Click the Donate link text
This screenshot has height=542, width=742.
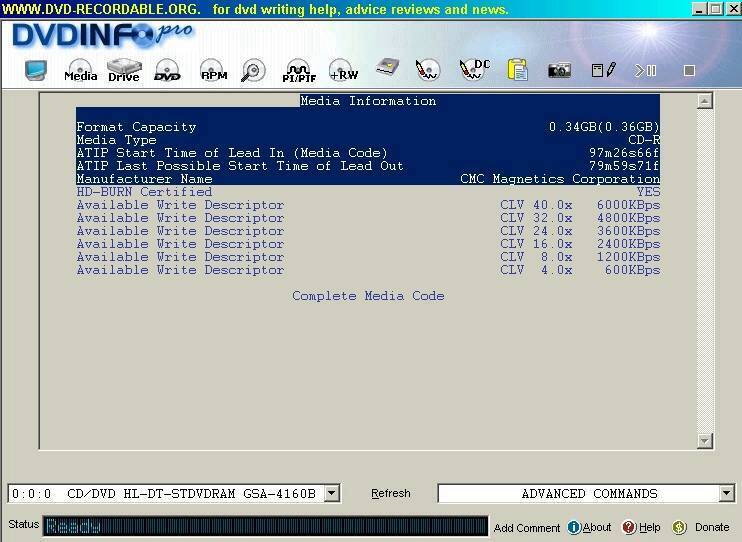pyautogui.click(x=712, y=527)
